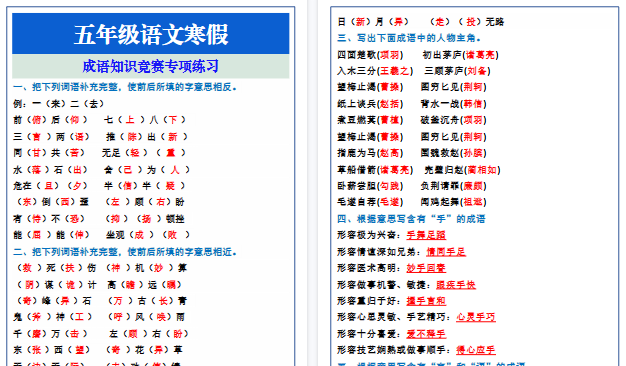Click the heading '三、写出下面成语中的人物主角'
The height and width of the screenshot is (366, 626).
(x=409, y=38)
